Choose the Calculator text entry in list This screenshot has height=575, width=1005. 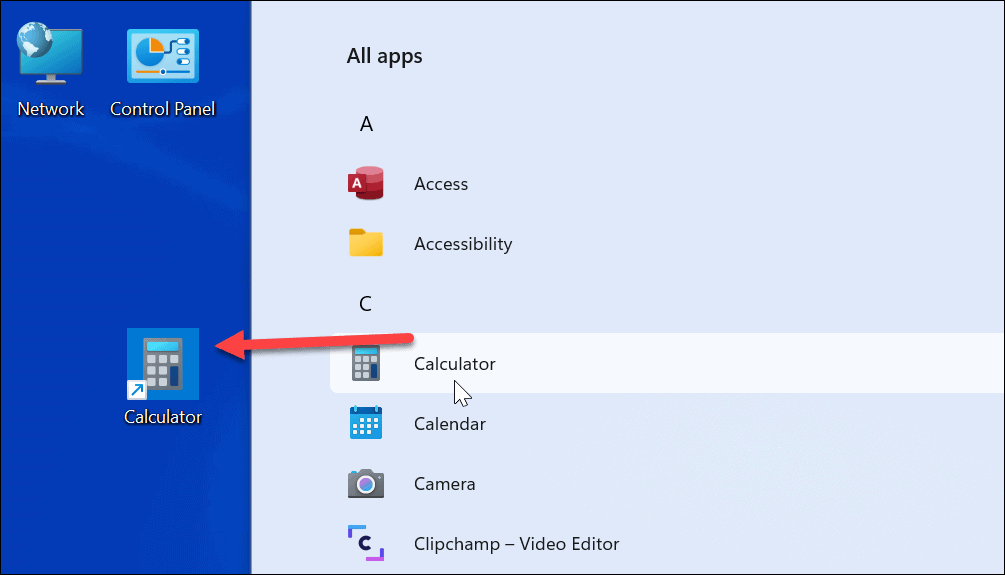tap(454, 364)
